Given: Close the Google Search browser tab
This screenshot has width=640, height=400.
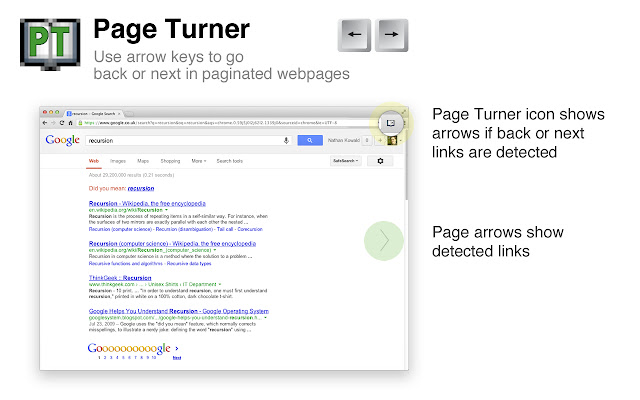Looking at the screenshot, I should point(119,114).
